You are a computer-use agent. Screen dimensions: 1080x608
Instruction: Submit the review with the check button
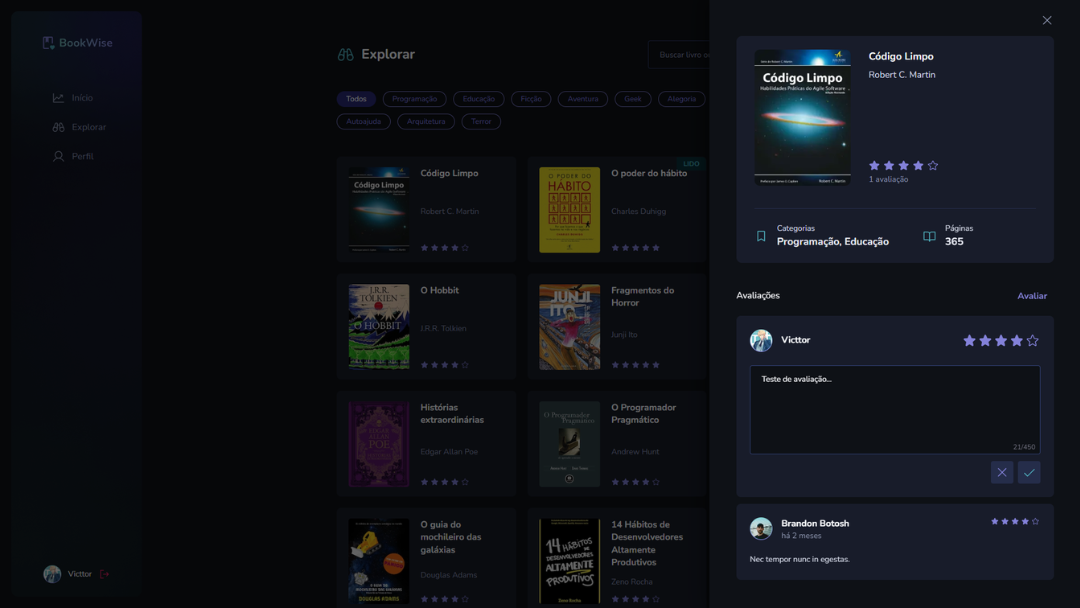point(1029,472)
